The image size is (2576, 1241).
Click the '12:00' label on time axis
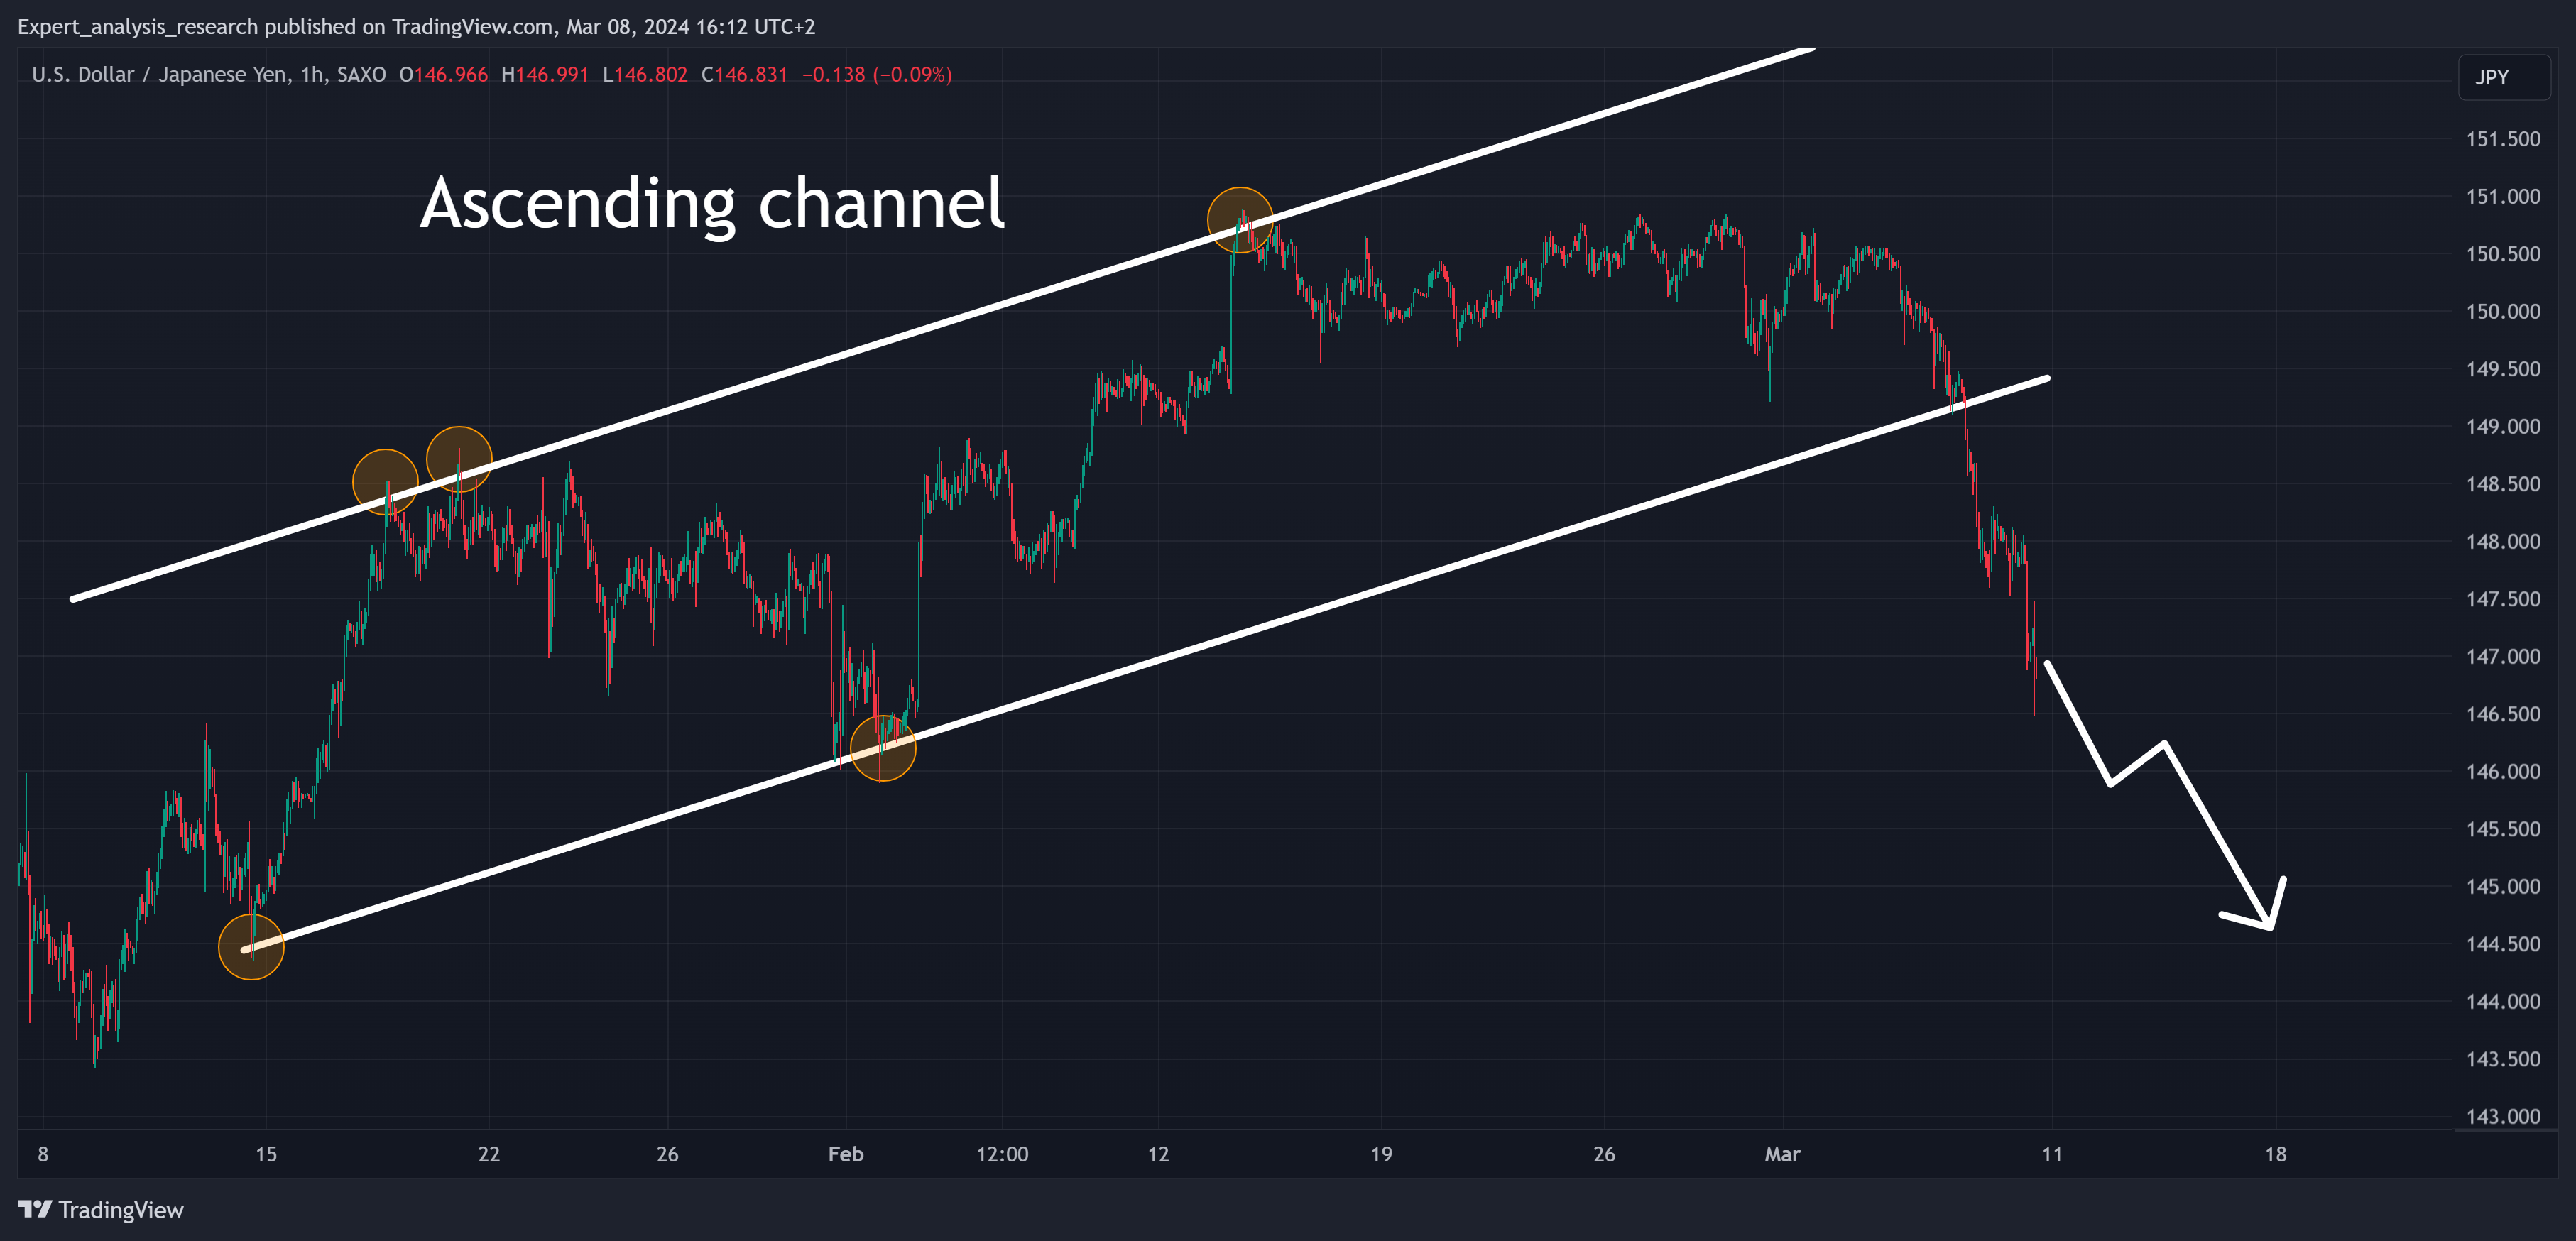point(1002,1154)
